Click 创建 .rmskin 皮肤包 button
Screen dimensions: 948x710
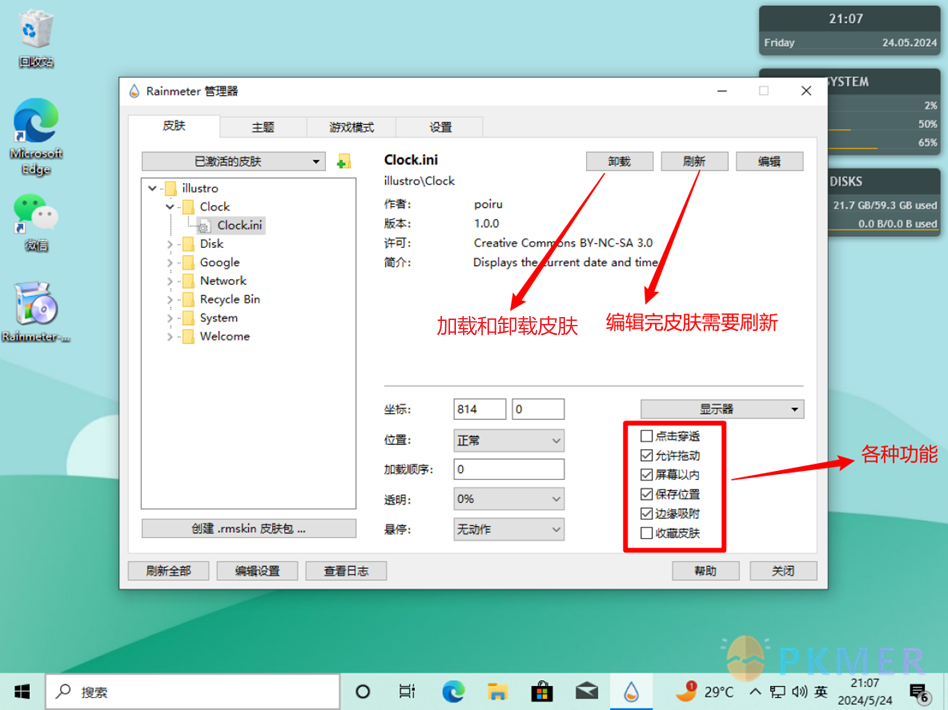248,529
